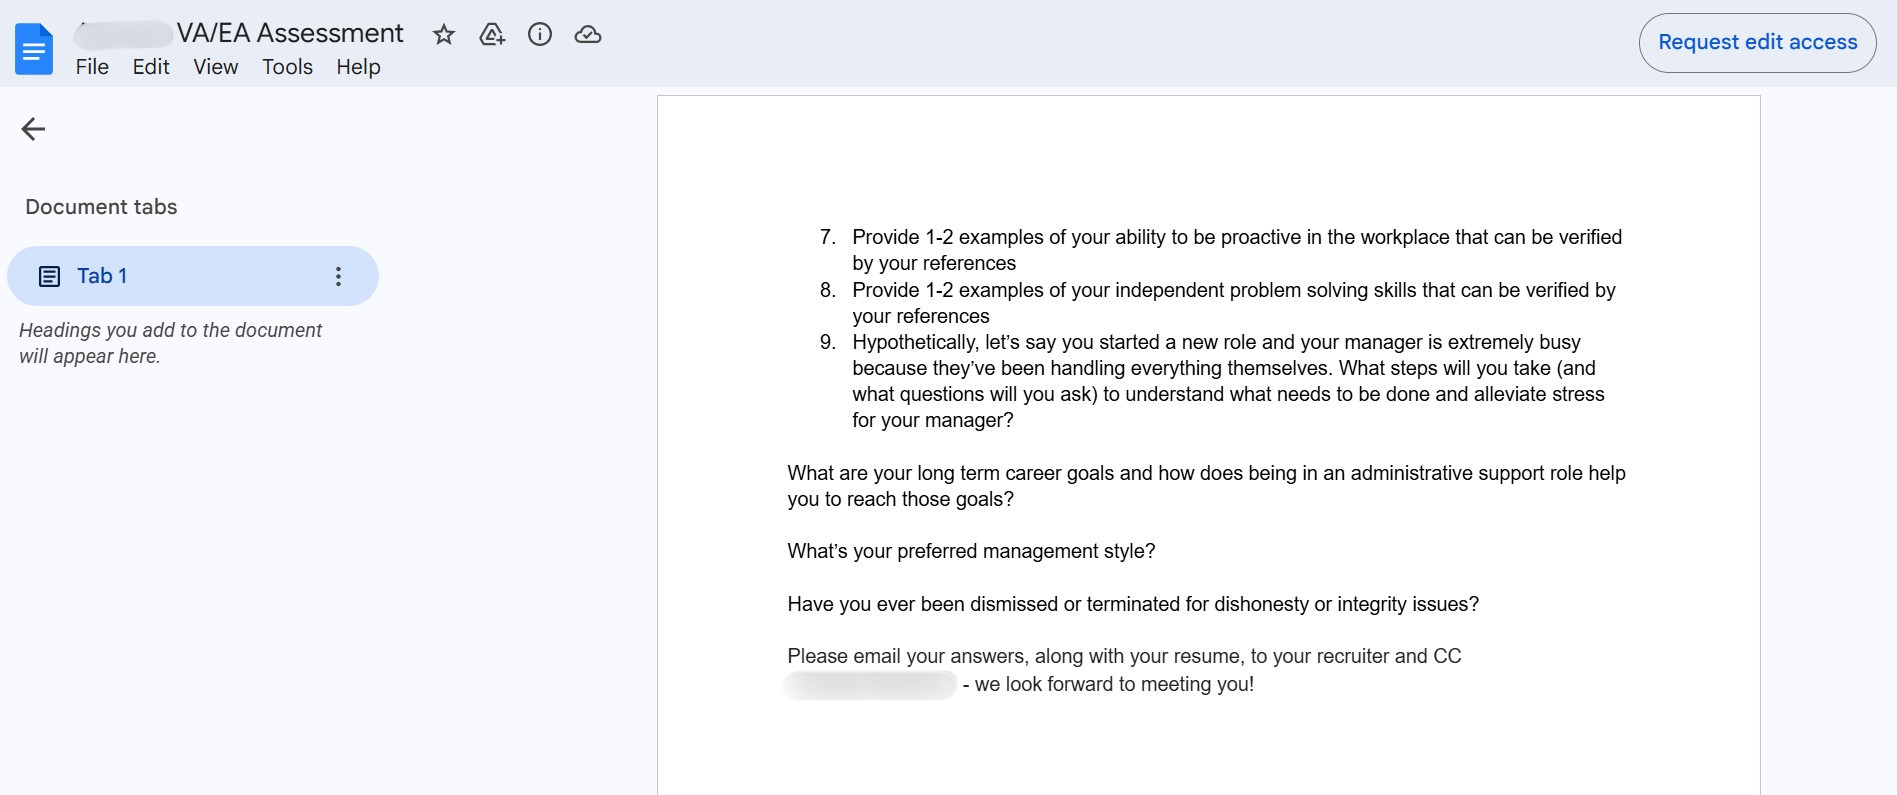The height and width of the screenshot is (795, 1897).
Task: Click the VA/EA Assessment document title
Action: click(x=290, y=34)
